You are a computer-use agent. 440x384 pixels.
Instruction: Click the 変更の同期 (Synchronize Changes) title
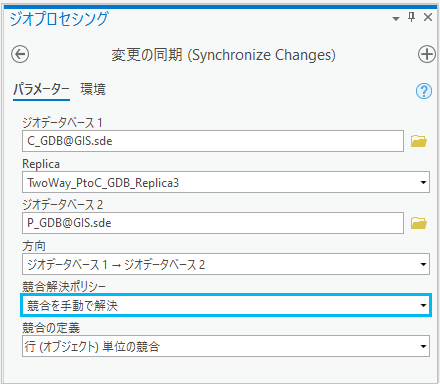click(x=223, y=55)
